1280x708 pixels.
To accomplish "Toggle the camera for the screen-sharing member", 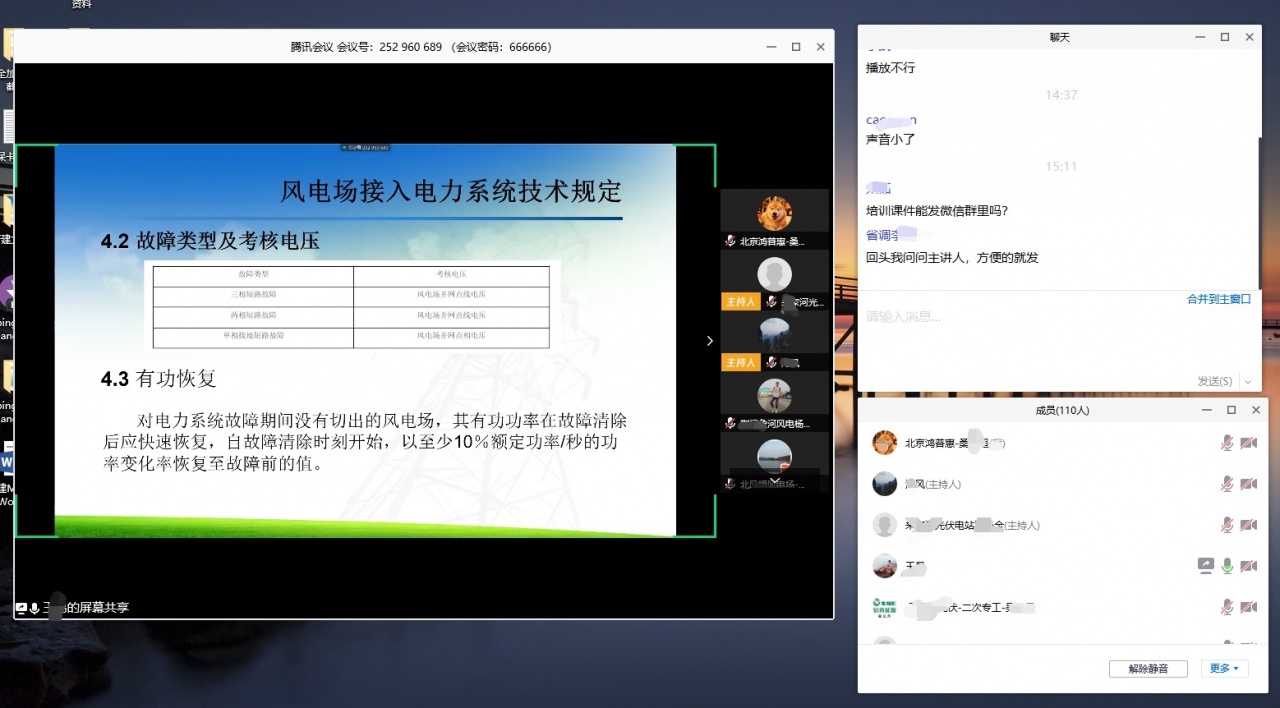I will point(1248,566).
